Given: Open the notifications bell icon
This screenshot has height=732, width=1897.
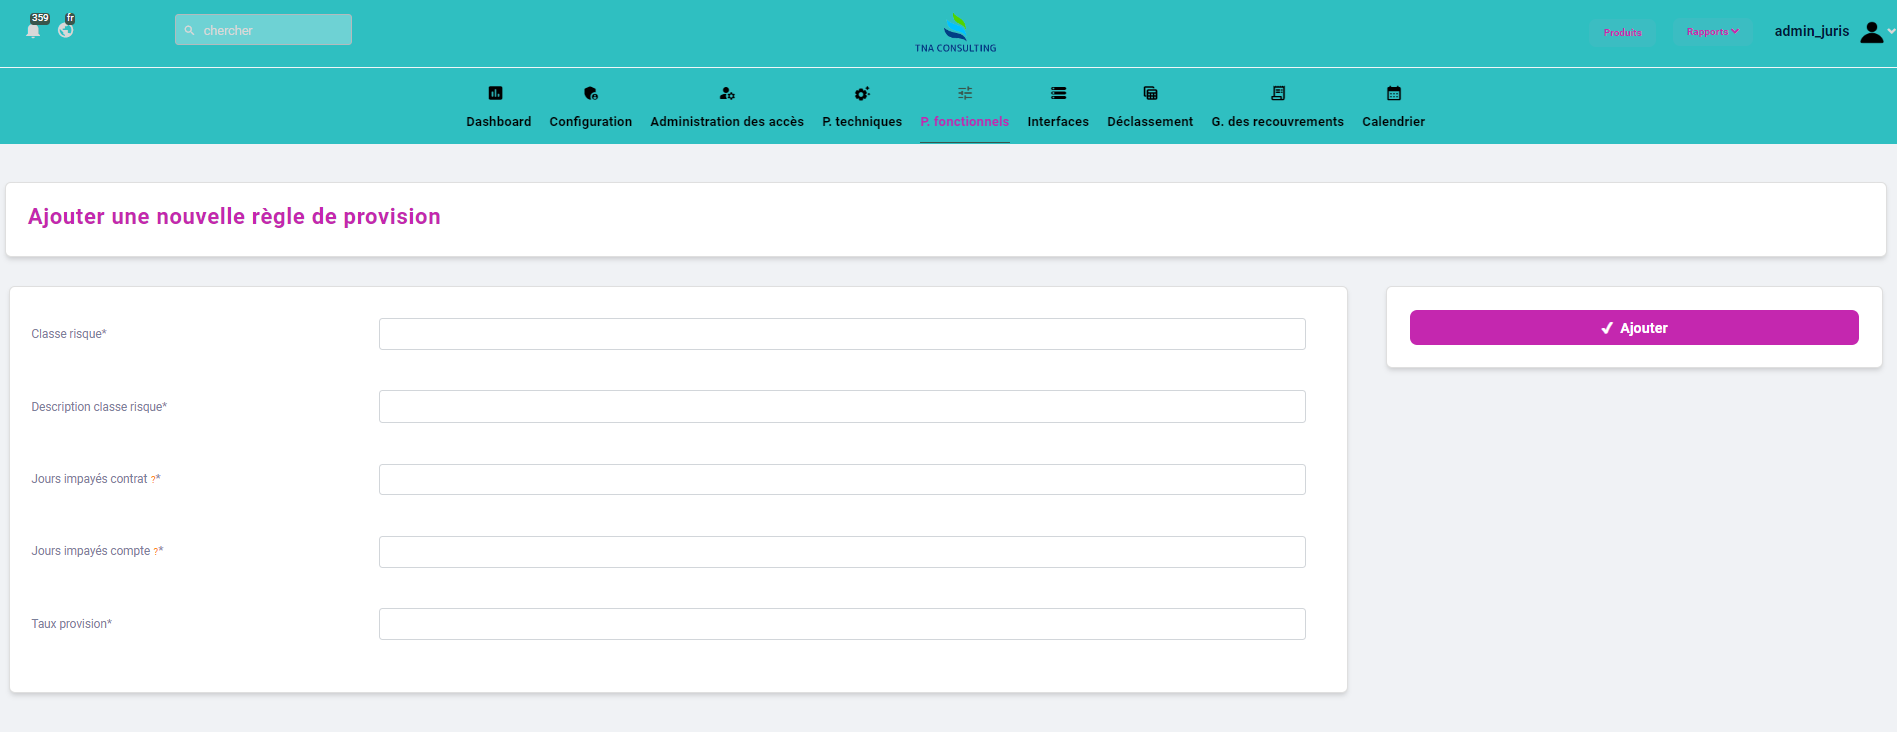Looking at the screenshot, I should [33, 30].
